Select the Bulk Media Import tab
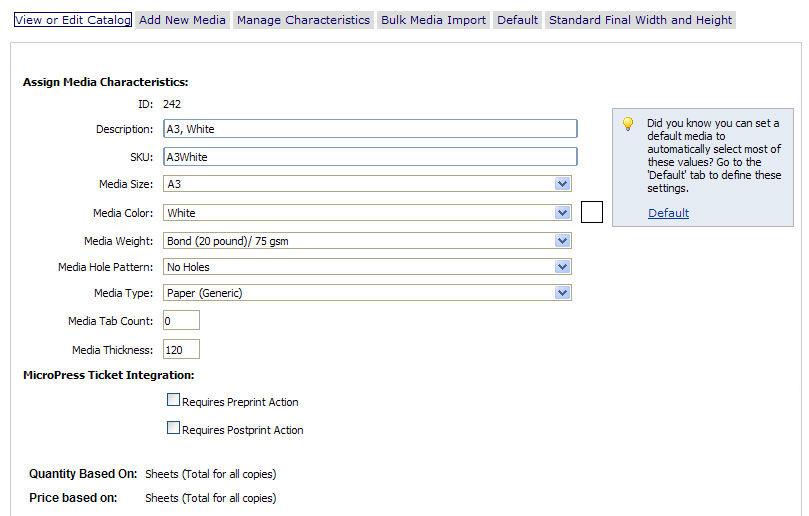This screenshot has height=516, width=809. 433,20
